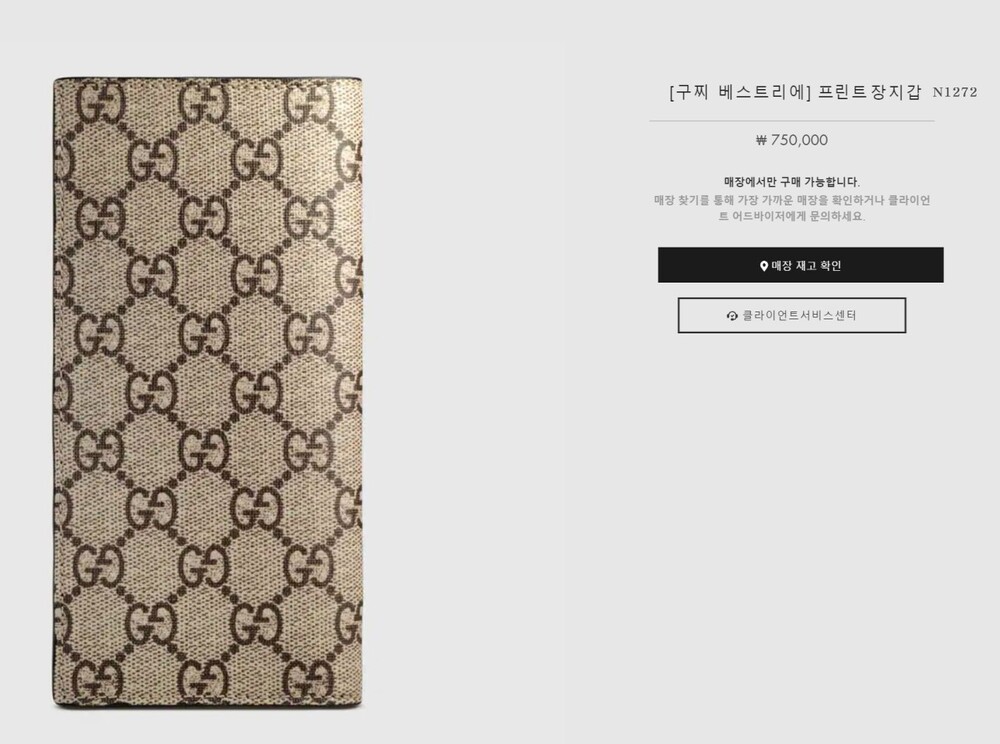Click the map pin icon on black button
1000x744 pixels.
764,266
